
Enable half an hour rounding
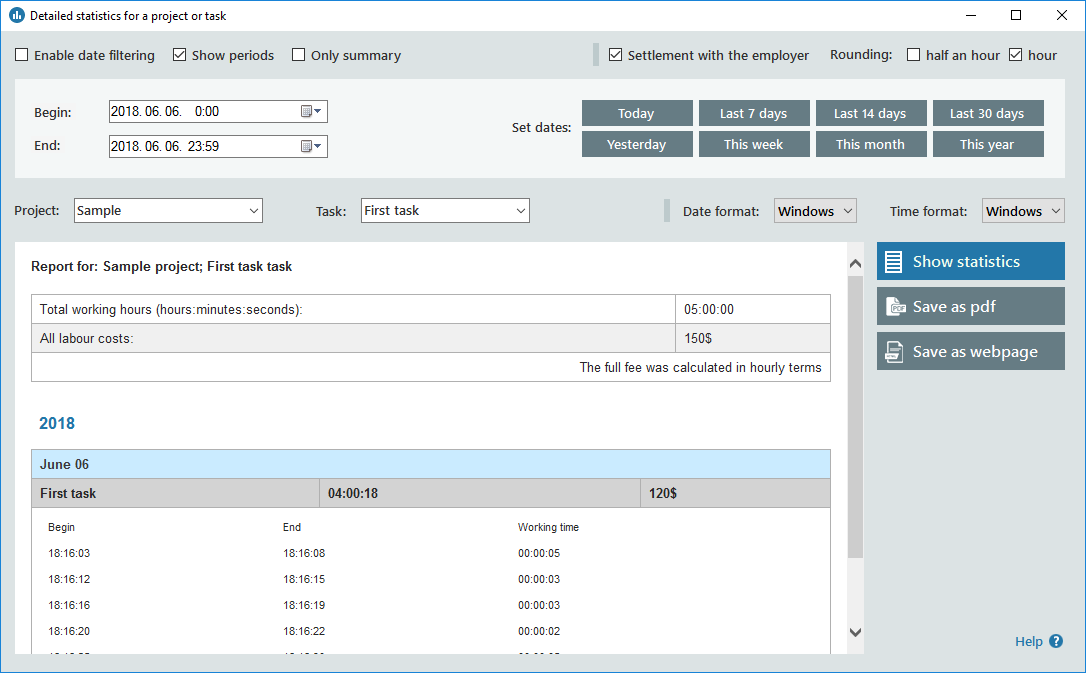[914, 56]
